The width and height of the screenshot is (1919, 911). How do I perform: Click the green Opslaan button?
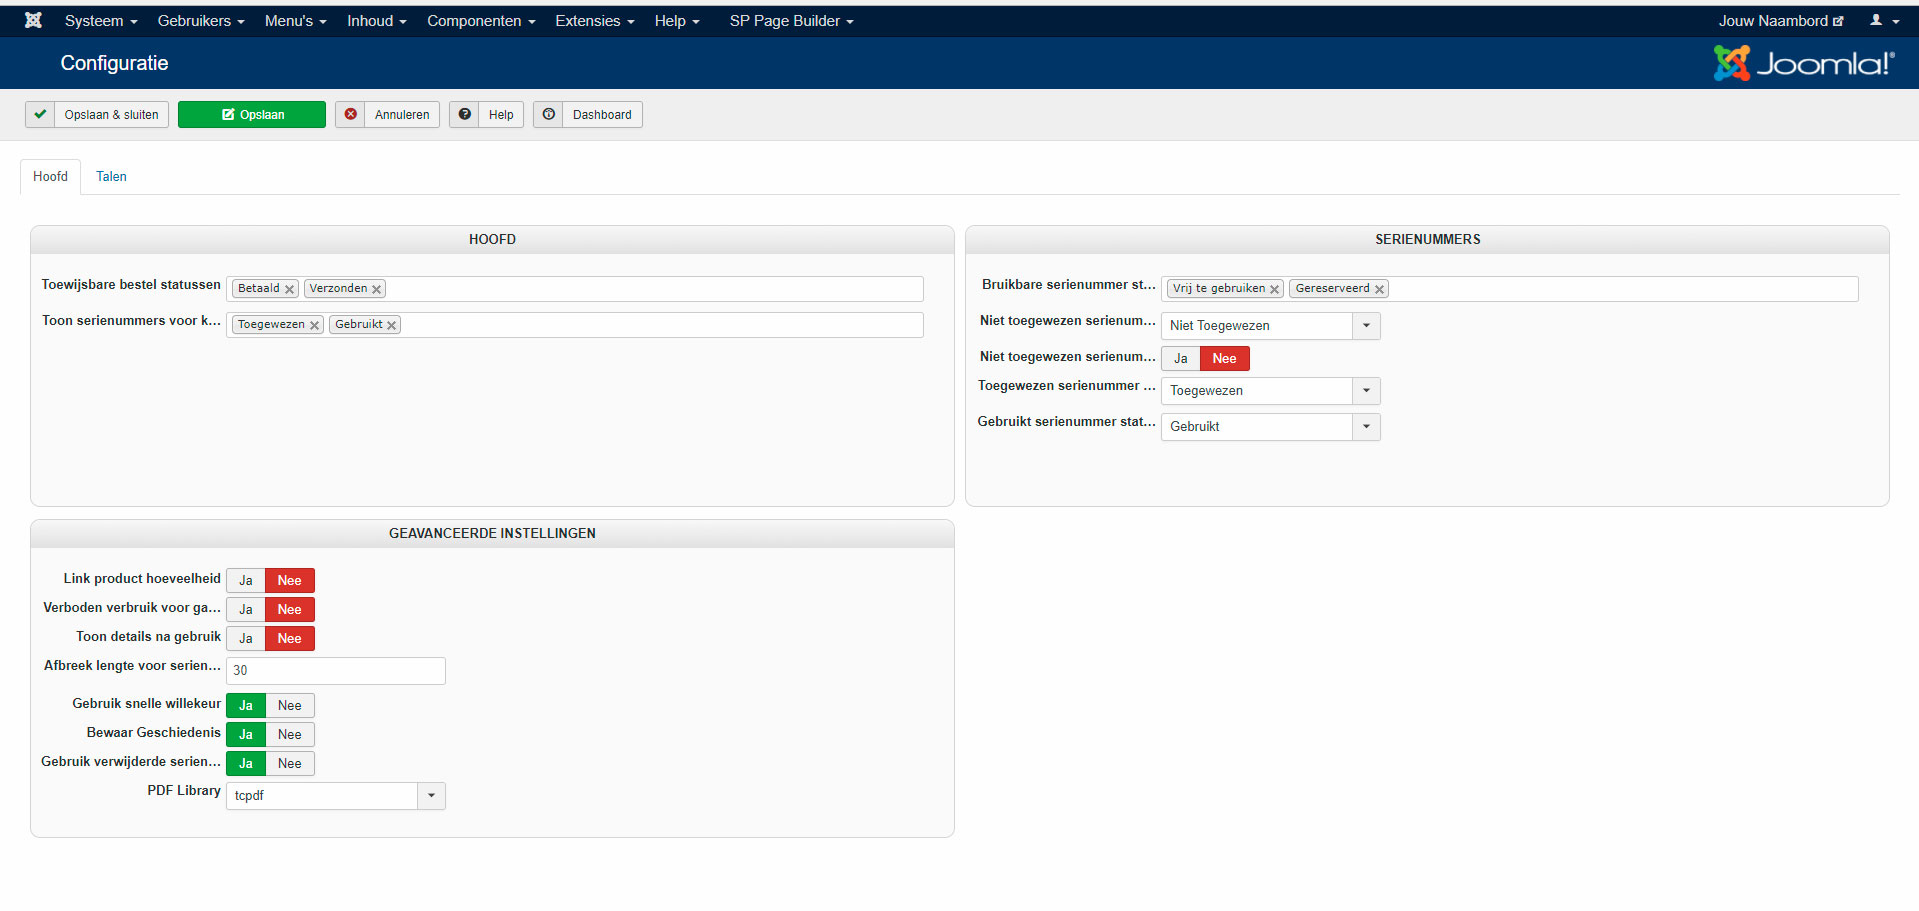[x=252, y=114]
